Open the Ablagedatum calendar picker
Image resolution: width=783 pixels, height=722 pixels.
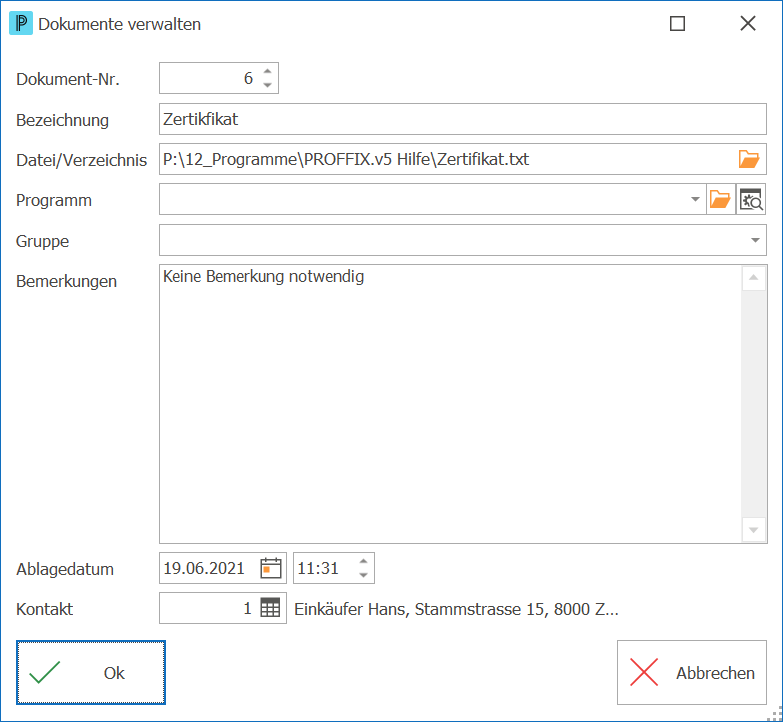pos(271,568)
